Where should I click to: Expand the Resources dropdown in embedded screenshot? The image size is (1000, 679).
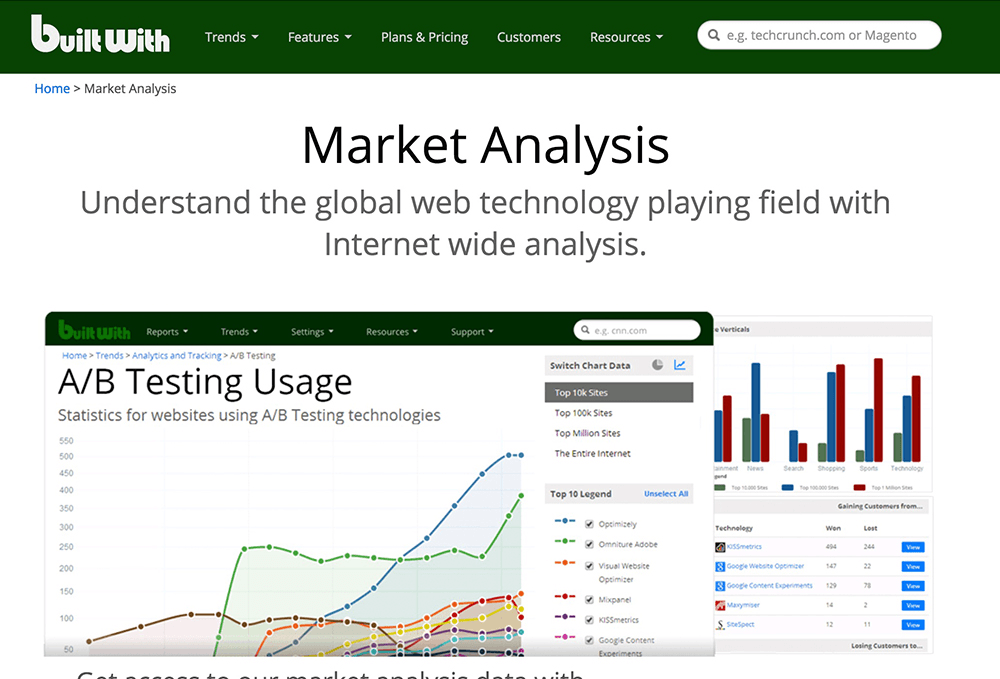tap(392, 332)
